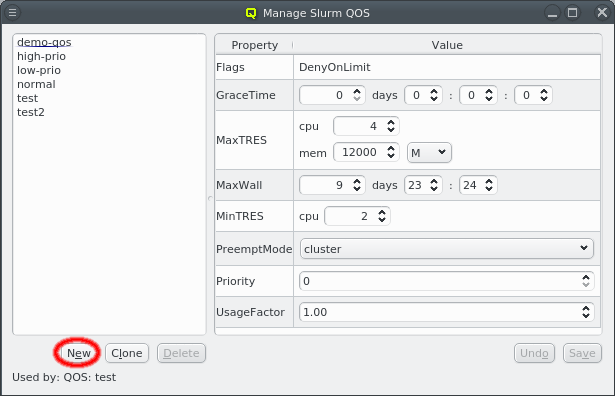Click the DenyOnLimit flags value
This screenshot has height=396, width=615.
coord(335,67)
